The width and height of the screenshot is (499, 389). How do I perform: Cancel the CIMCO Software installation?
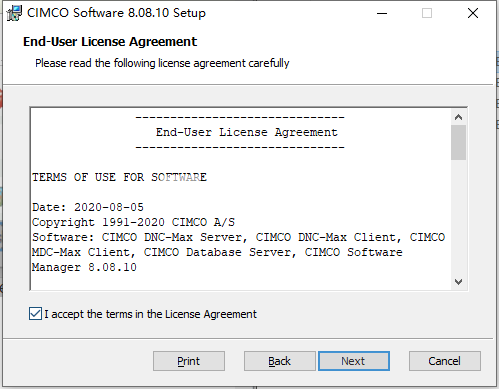[x=445, y=361]
